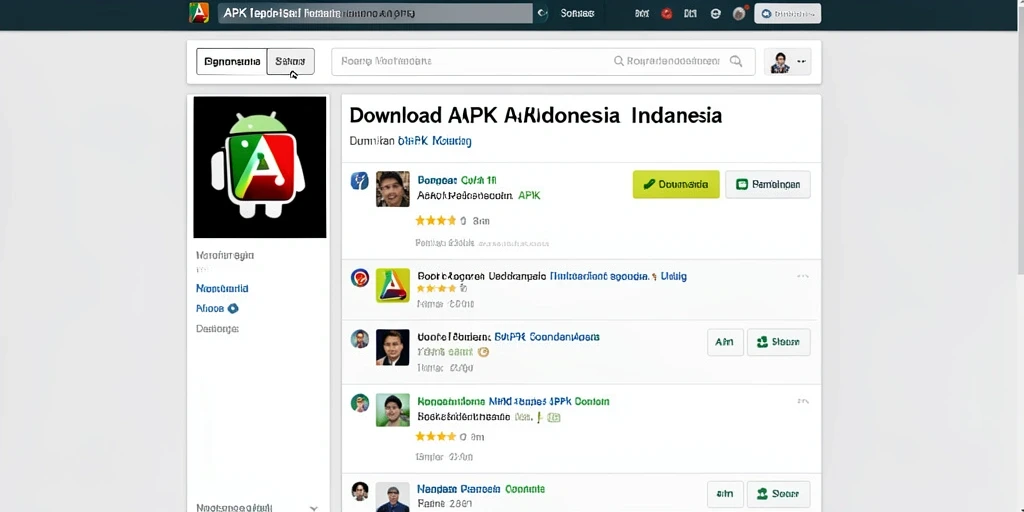Click the 'Sooar' button in the 'Nandaae' row
Screen dimensions: 1024x512
point(778,494)
